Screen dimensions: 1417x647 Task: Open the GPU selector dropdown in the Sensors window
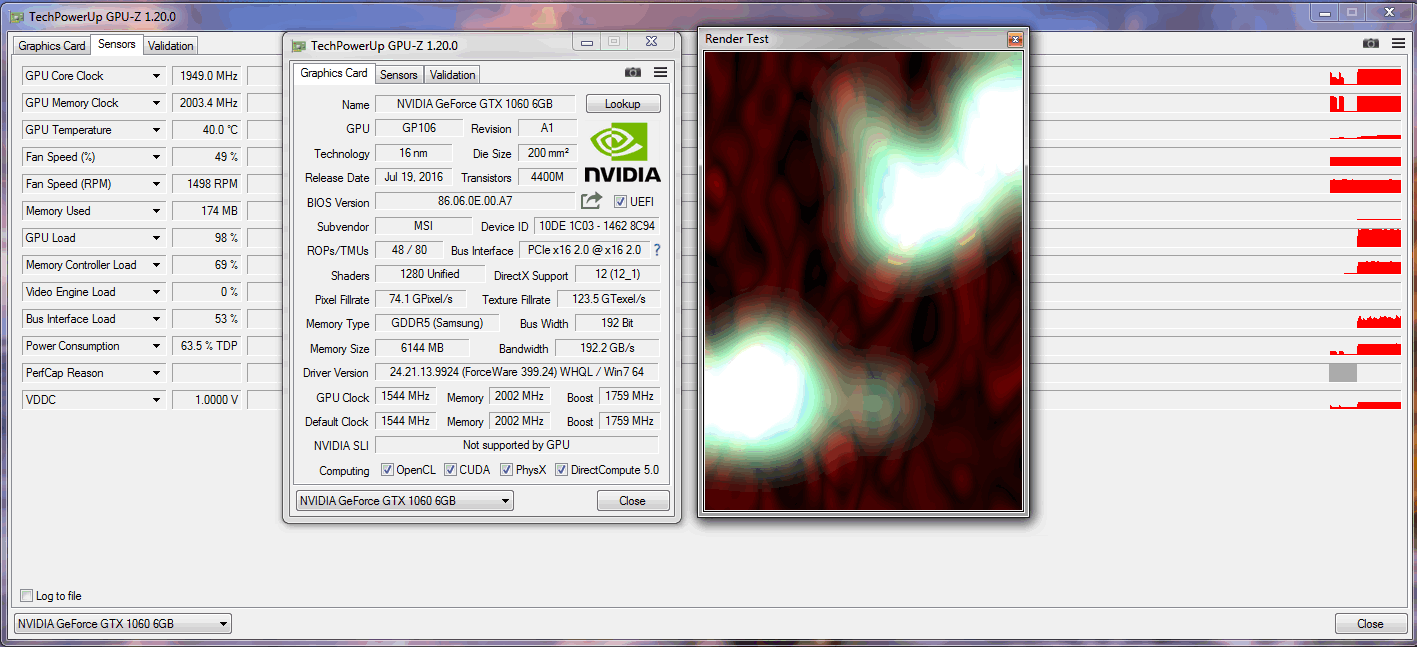122,624
